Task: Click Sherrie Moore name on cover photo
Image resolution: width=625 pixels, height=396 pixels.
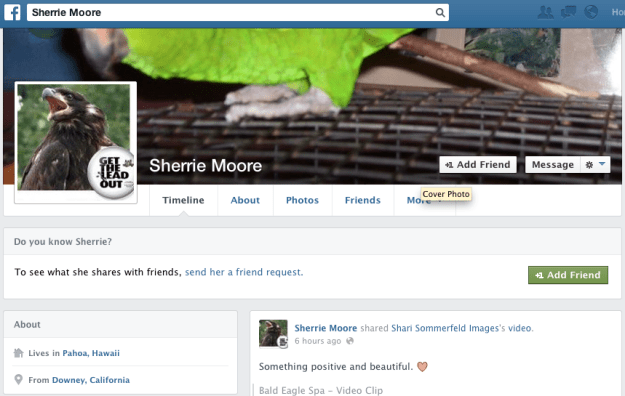Action: point(205,165)
